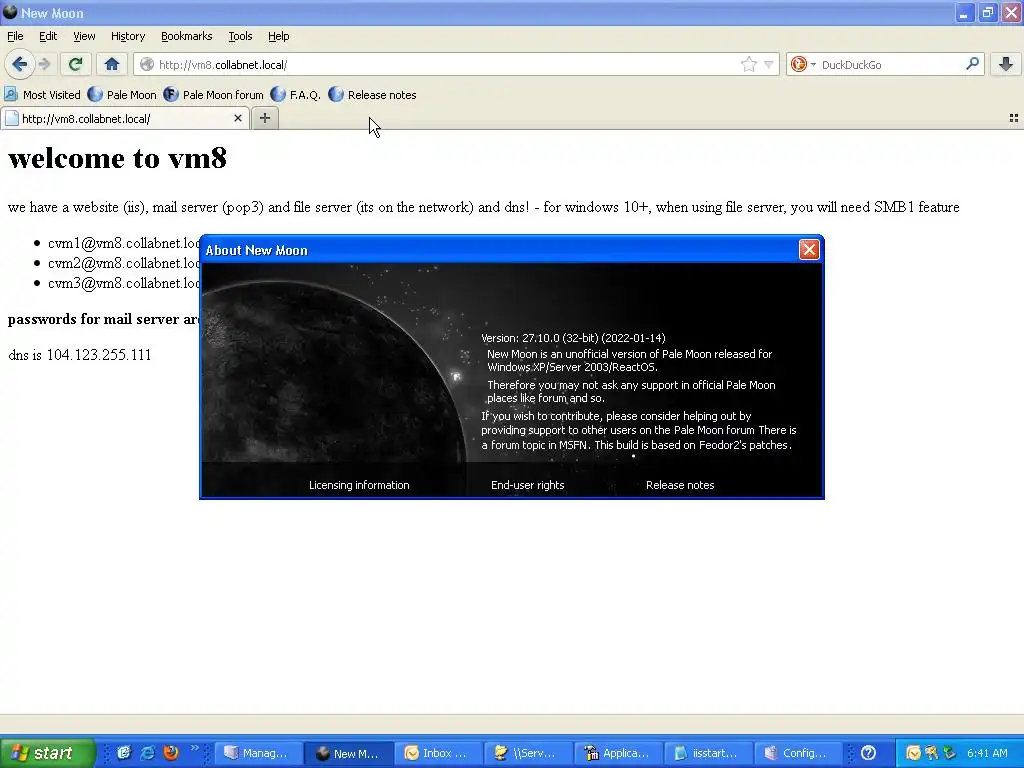Click the dns is 104.123.255.111 text
This screenshot has width=1024, height=768.
(x=80, y=355)
